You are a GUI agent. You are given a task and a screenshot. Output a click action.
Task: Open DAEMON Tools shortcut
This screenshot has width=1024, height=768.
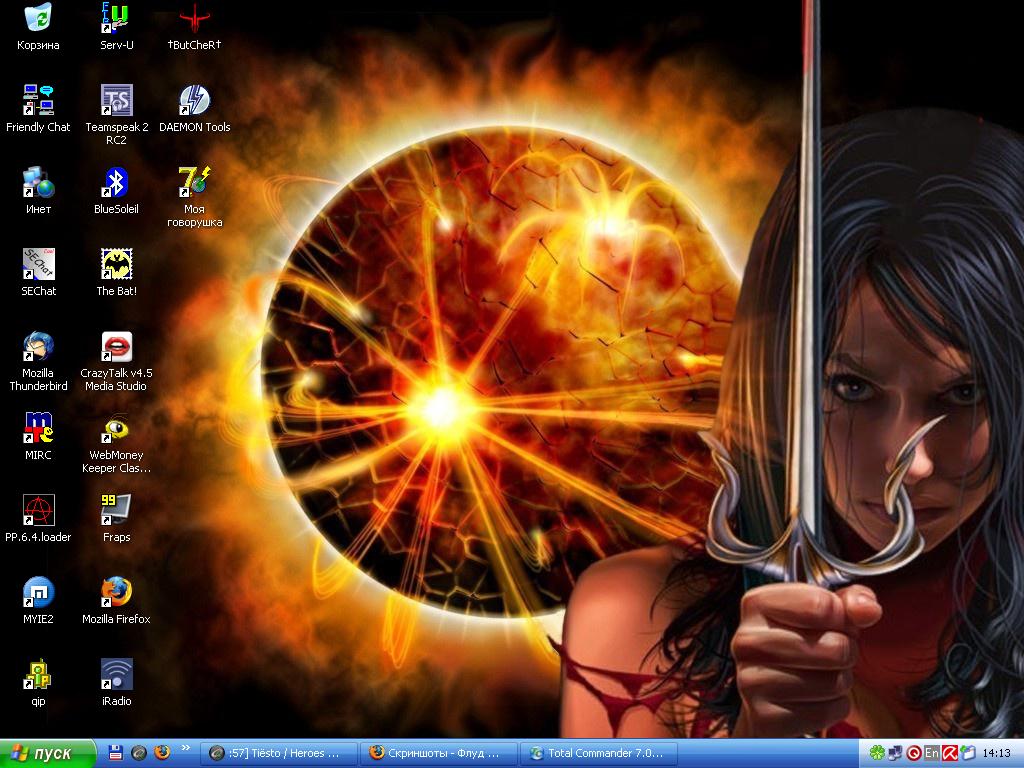(x=194, y=109)
